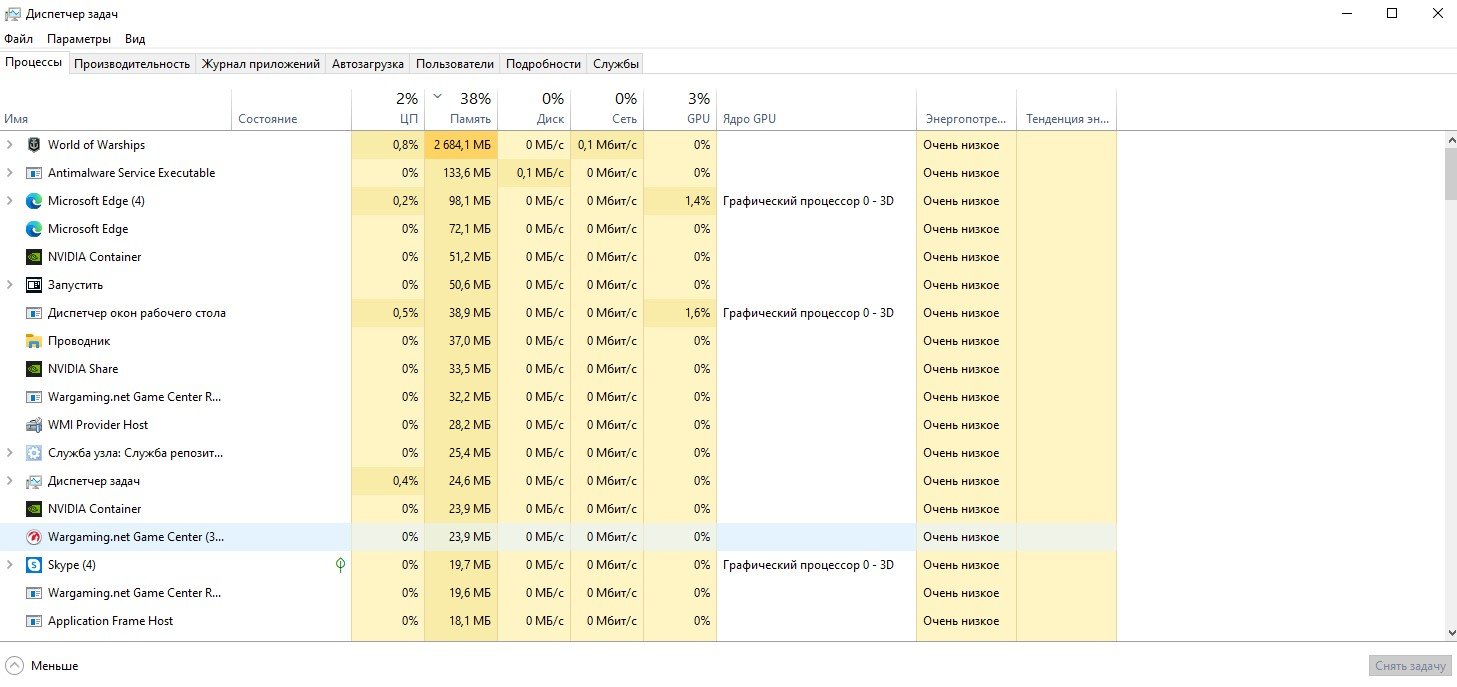Sort by the Сеть column header
The image size is (1457, 687).
pos(607,110)
